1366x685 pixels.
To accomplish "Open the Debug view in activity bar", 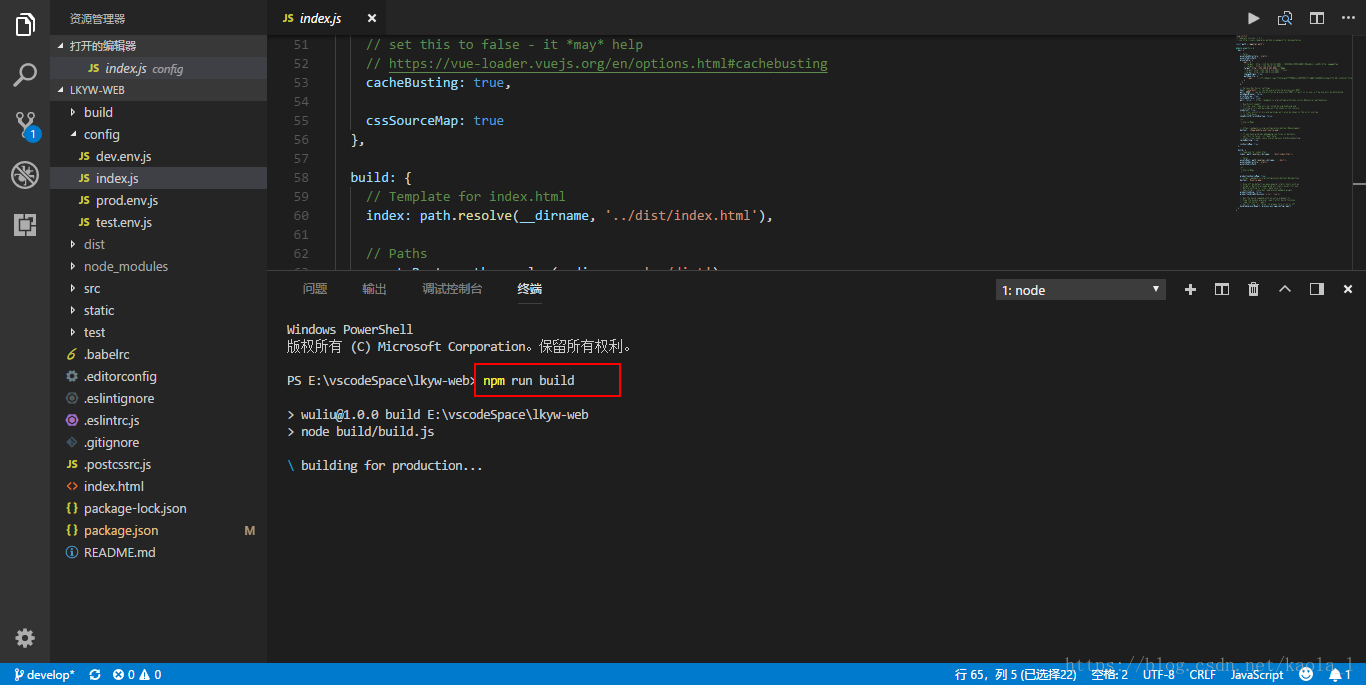I will click(25, 175).
